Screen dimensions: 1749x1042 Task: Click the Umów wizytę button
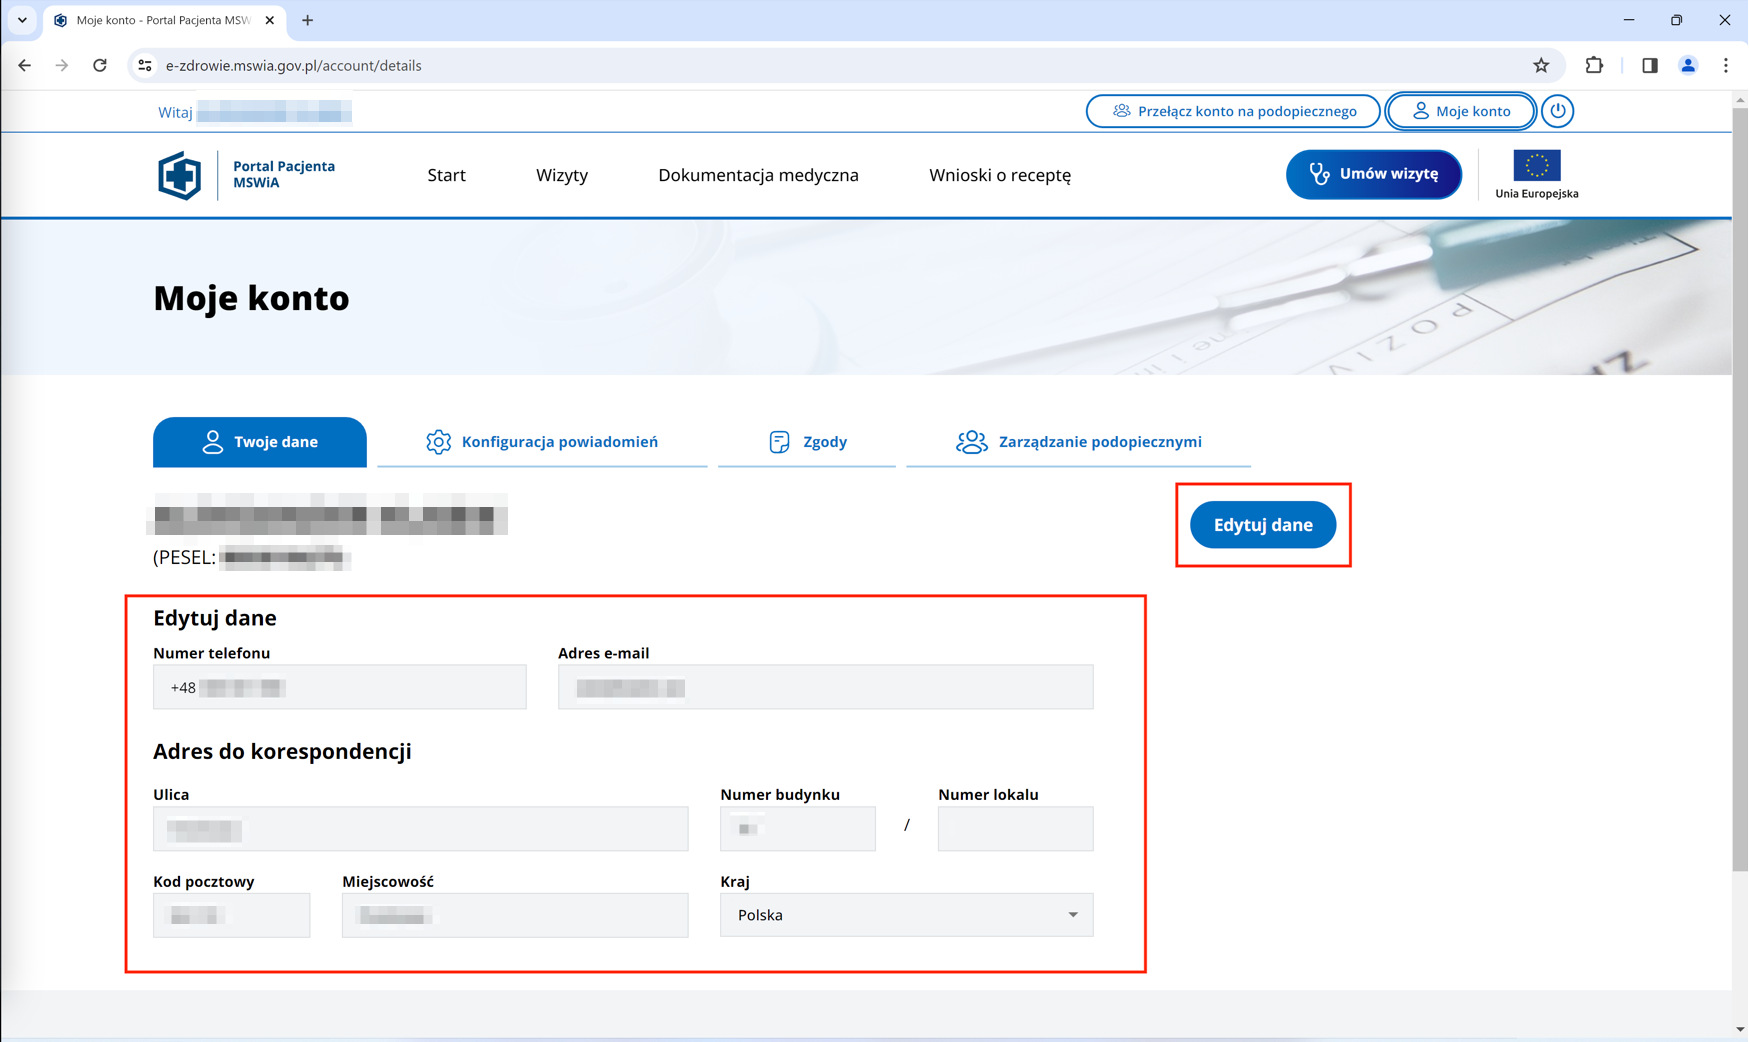(x=1373, y=174)
